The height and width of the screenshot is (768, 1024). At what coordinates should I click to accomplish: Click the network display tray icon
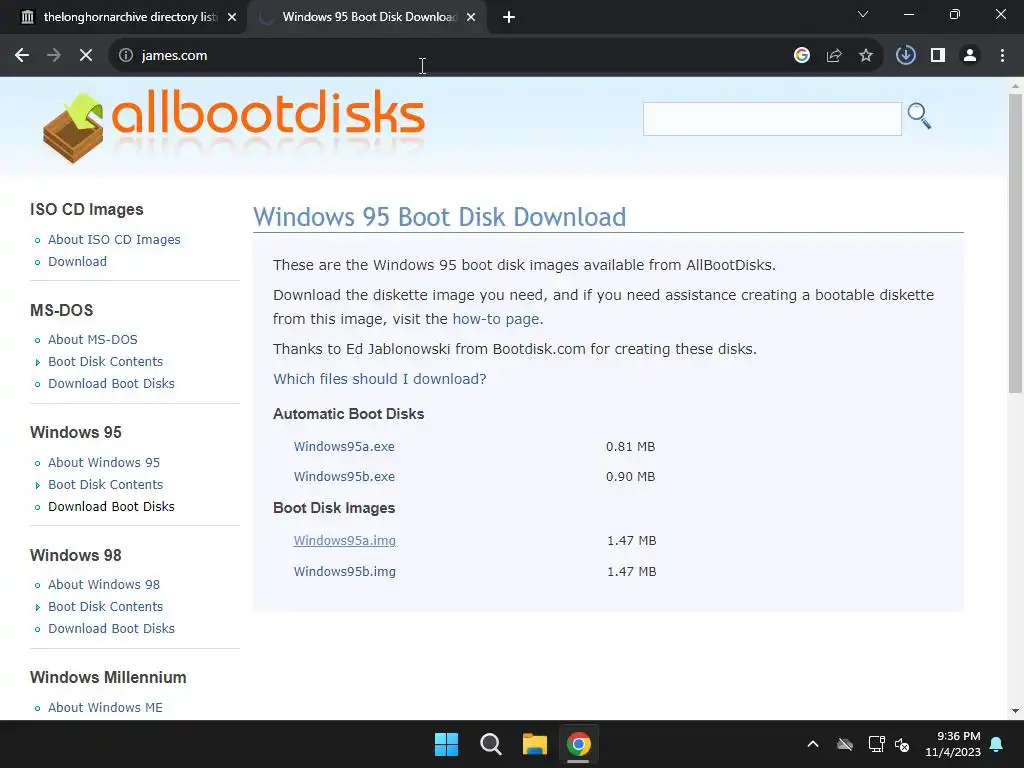click(876, 744)
